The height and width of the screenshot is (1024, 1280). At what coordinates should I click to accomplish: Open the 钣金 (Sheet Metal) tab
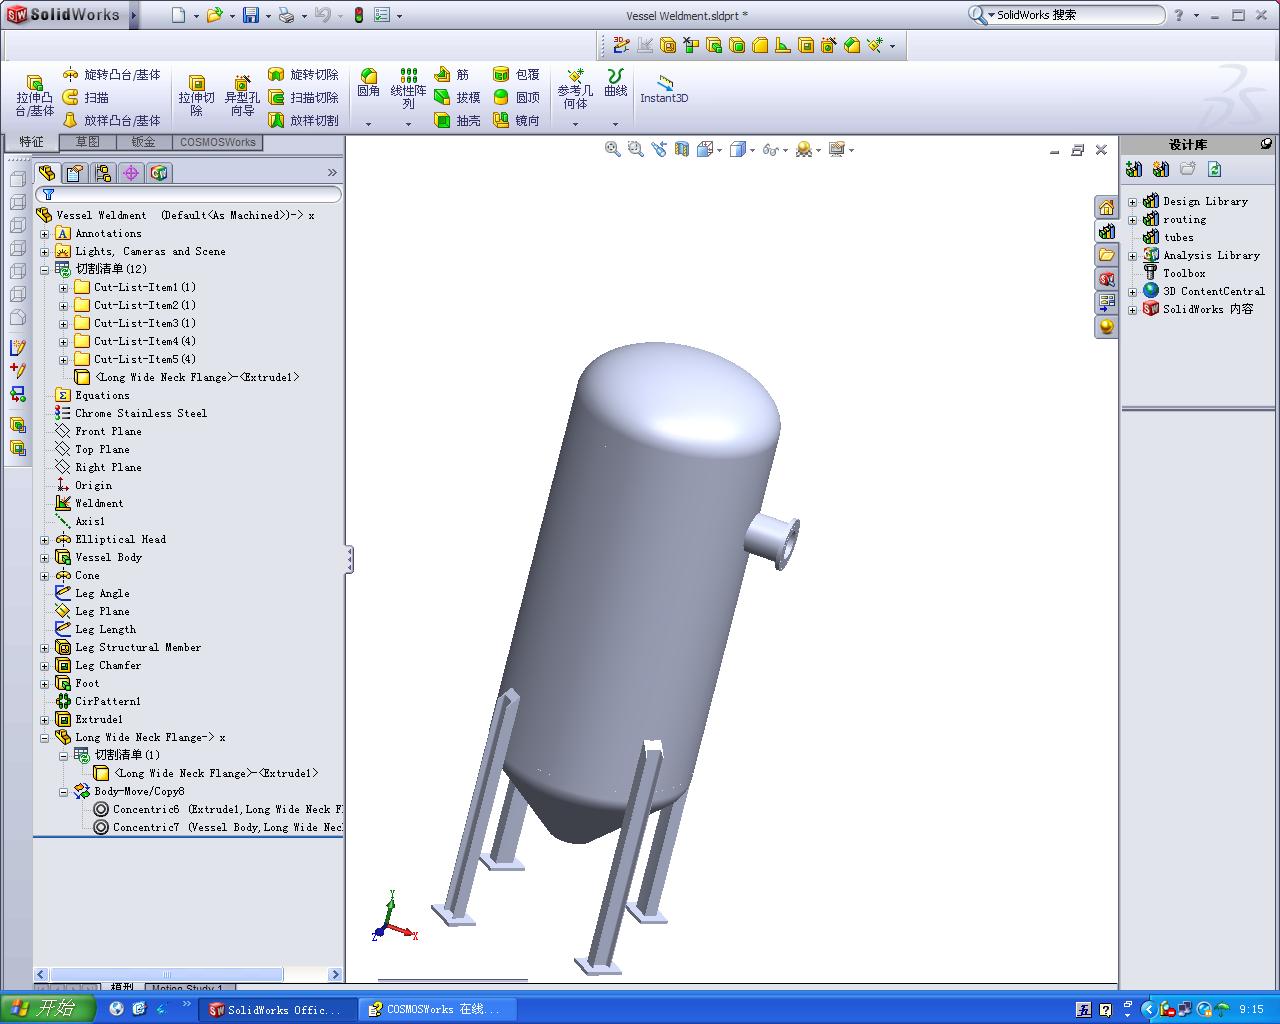click(x=144, y=142)
